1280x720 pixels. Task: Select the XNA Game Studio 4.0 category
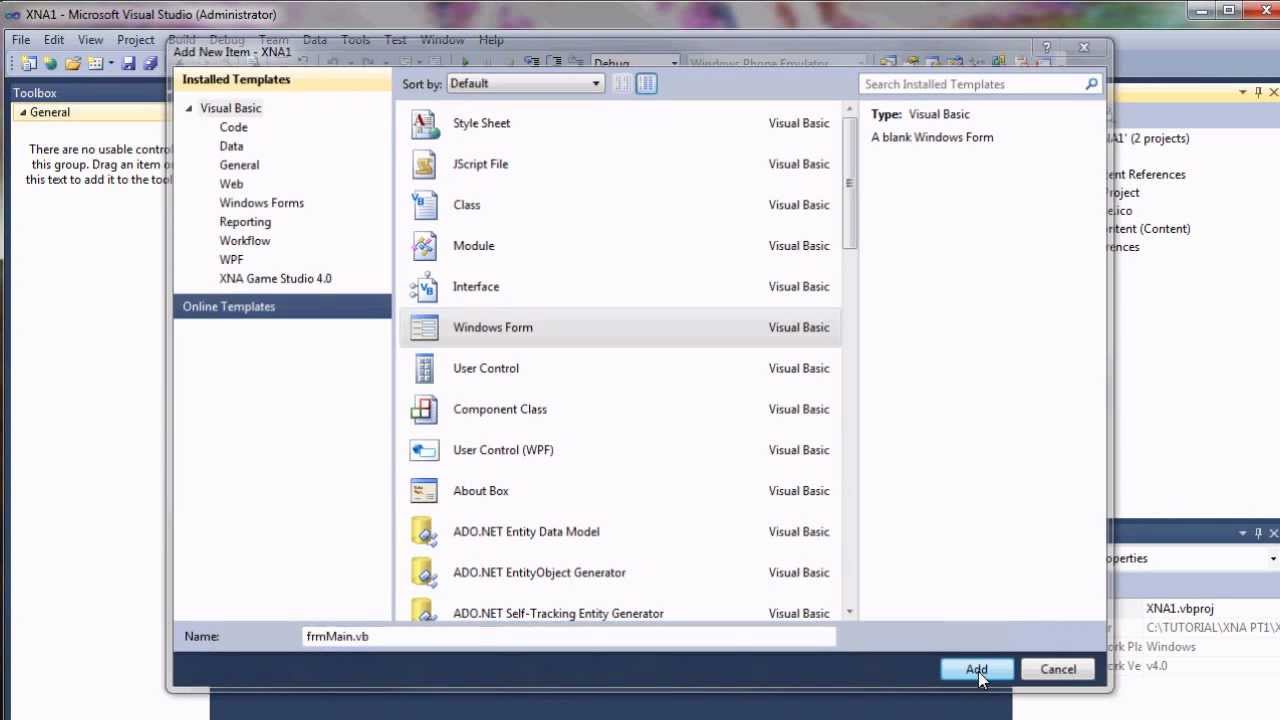(x=275, y=279)
